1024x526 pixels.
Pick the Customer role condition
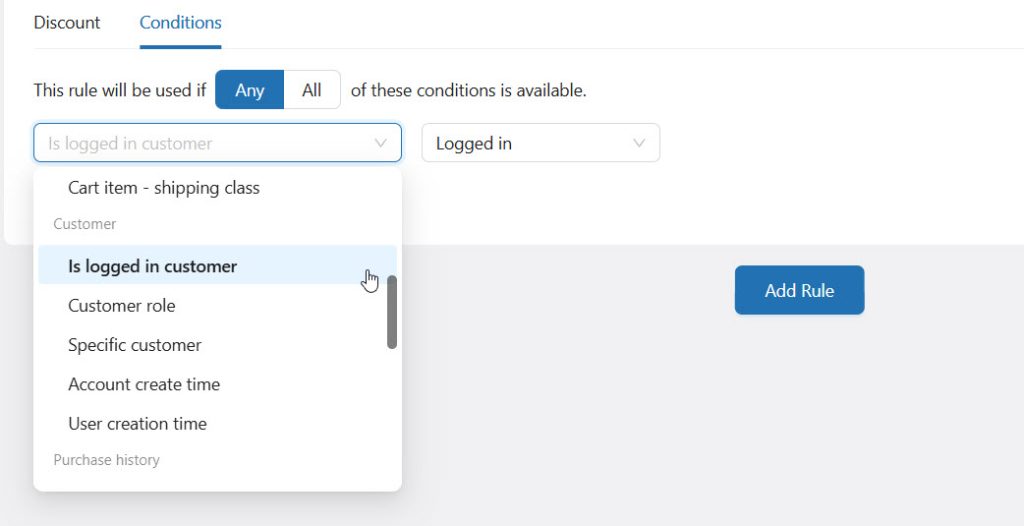(x=121, y=306)
